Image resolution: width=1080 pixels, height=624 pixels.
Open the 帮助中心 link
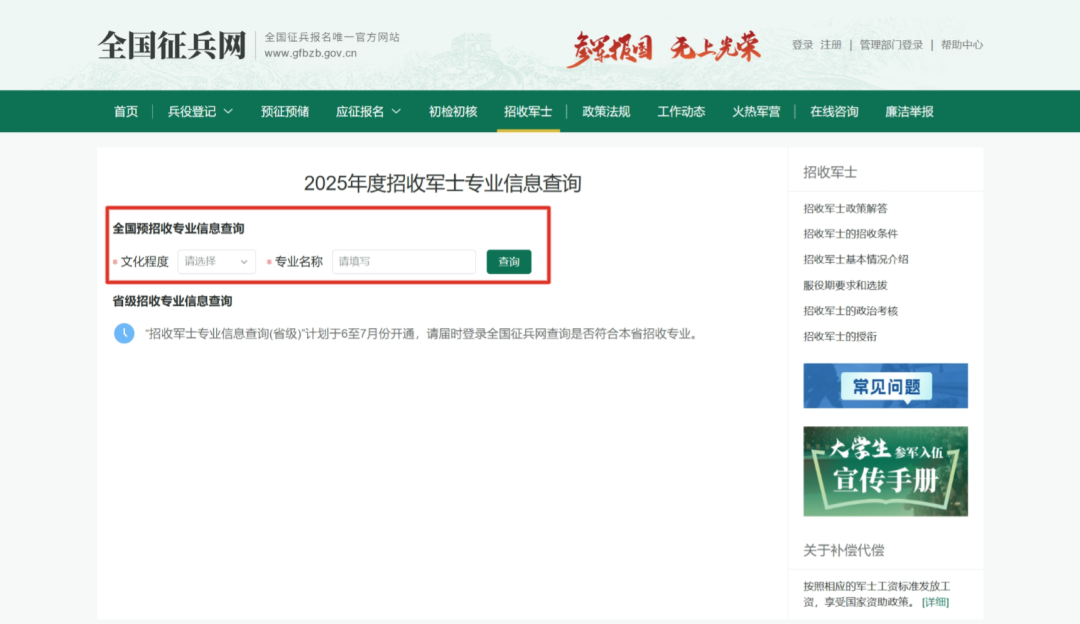click(x=961, y=45)
